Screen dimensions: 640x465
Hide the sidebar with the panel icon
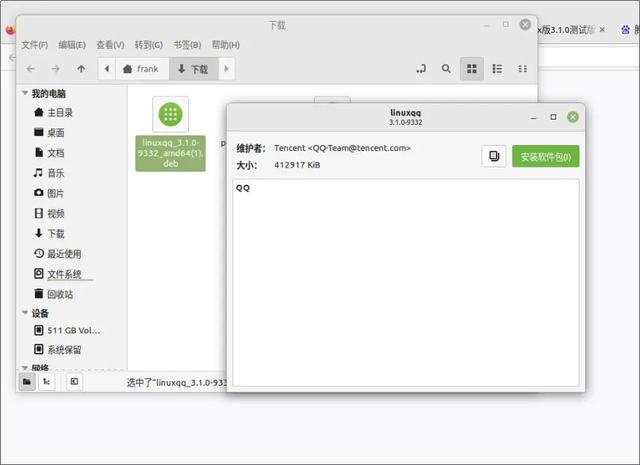pos(74,382)
